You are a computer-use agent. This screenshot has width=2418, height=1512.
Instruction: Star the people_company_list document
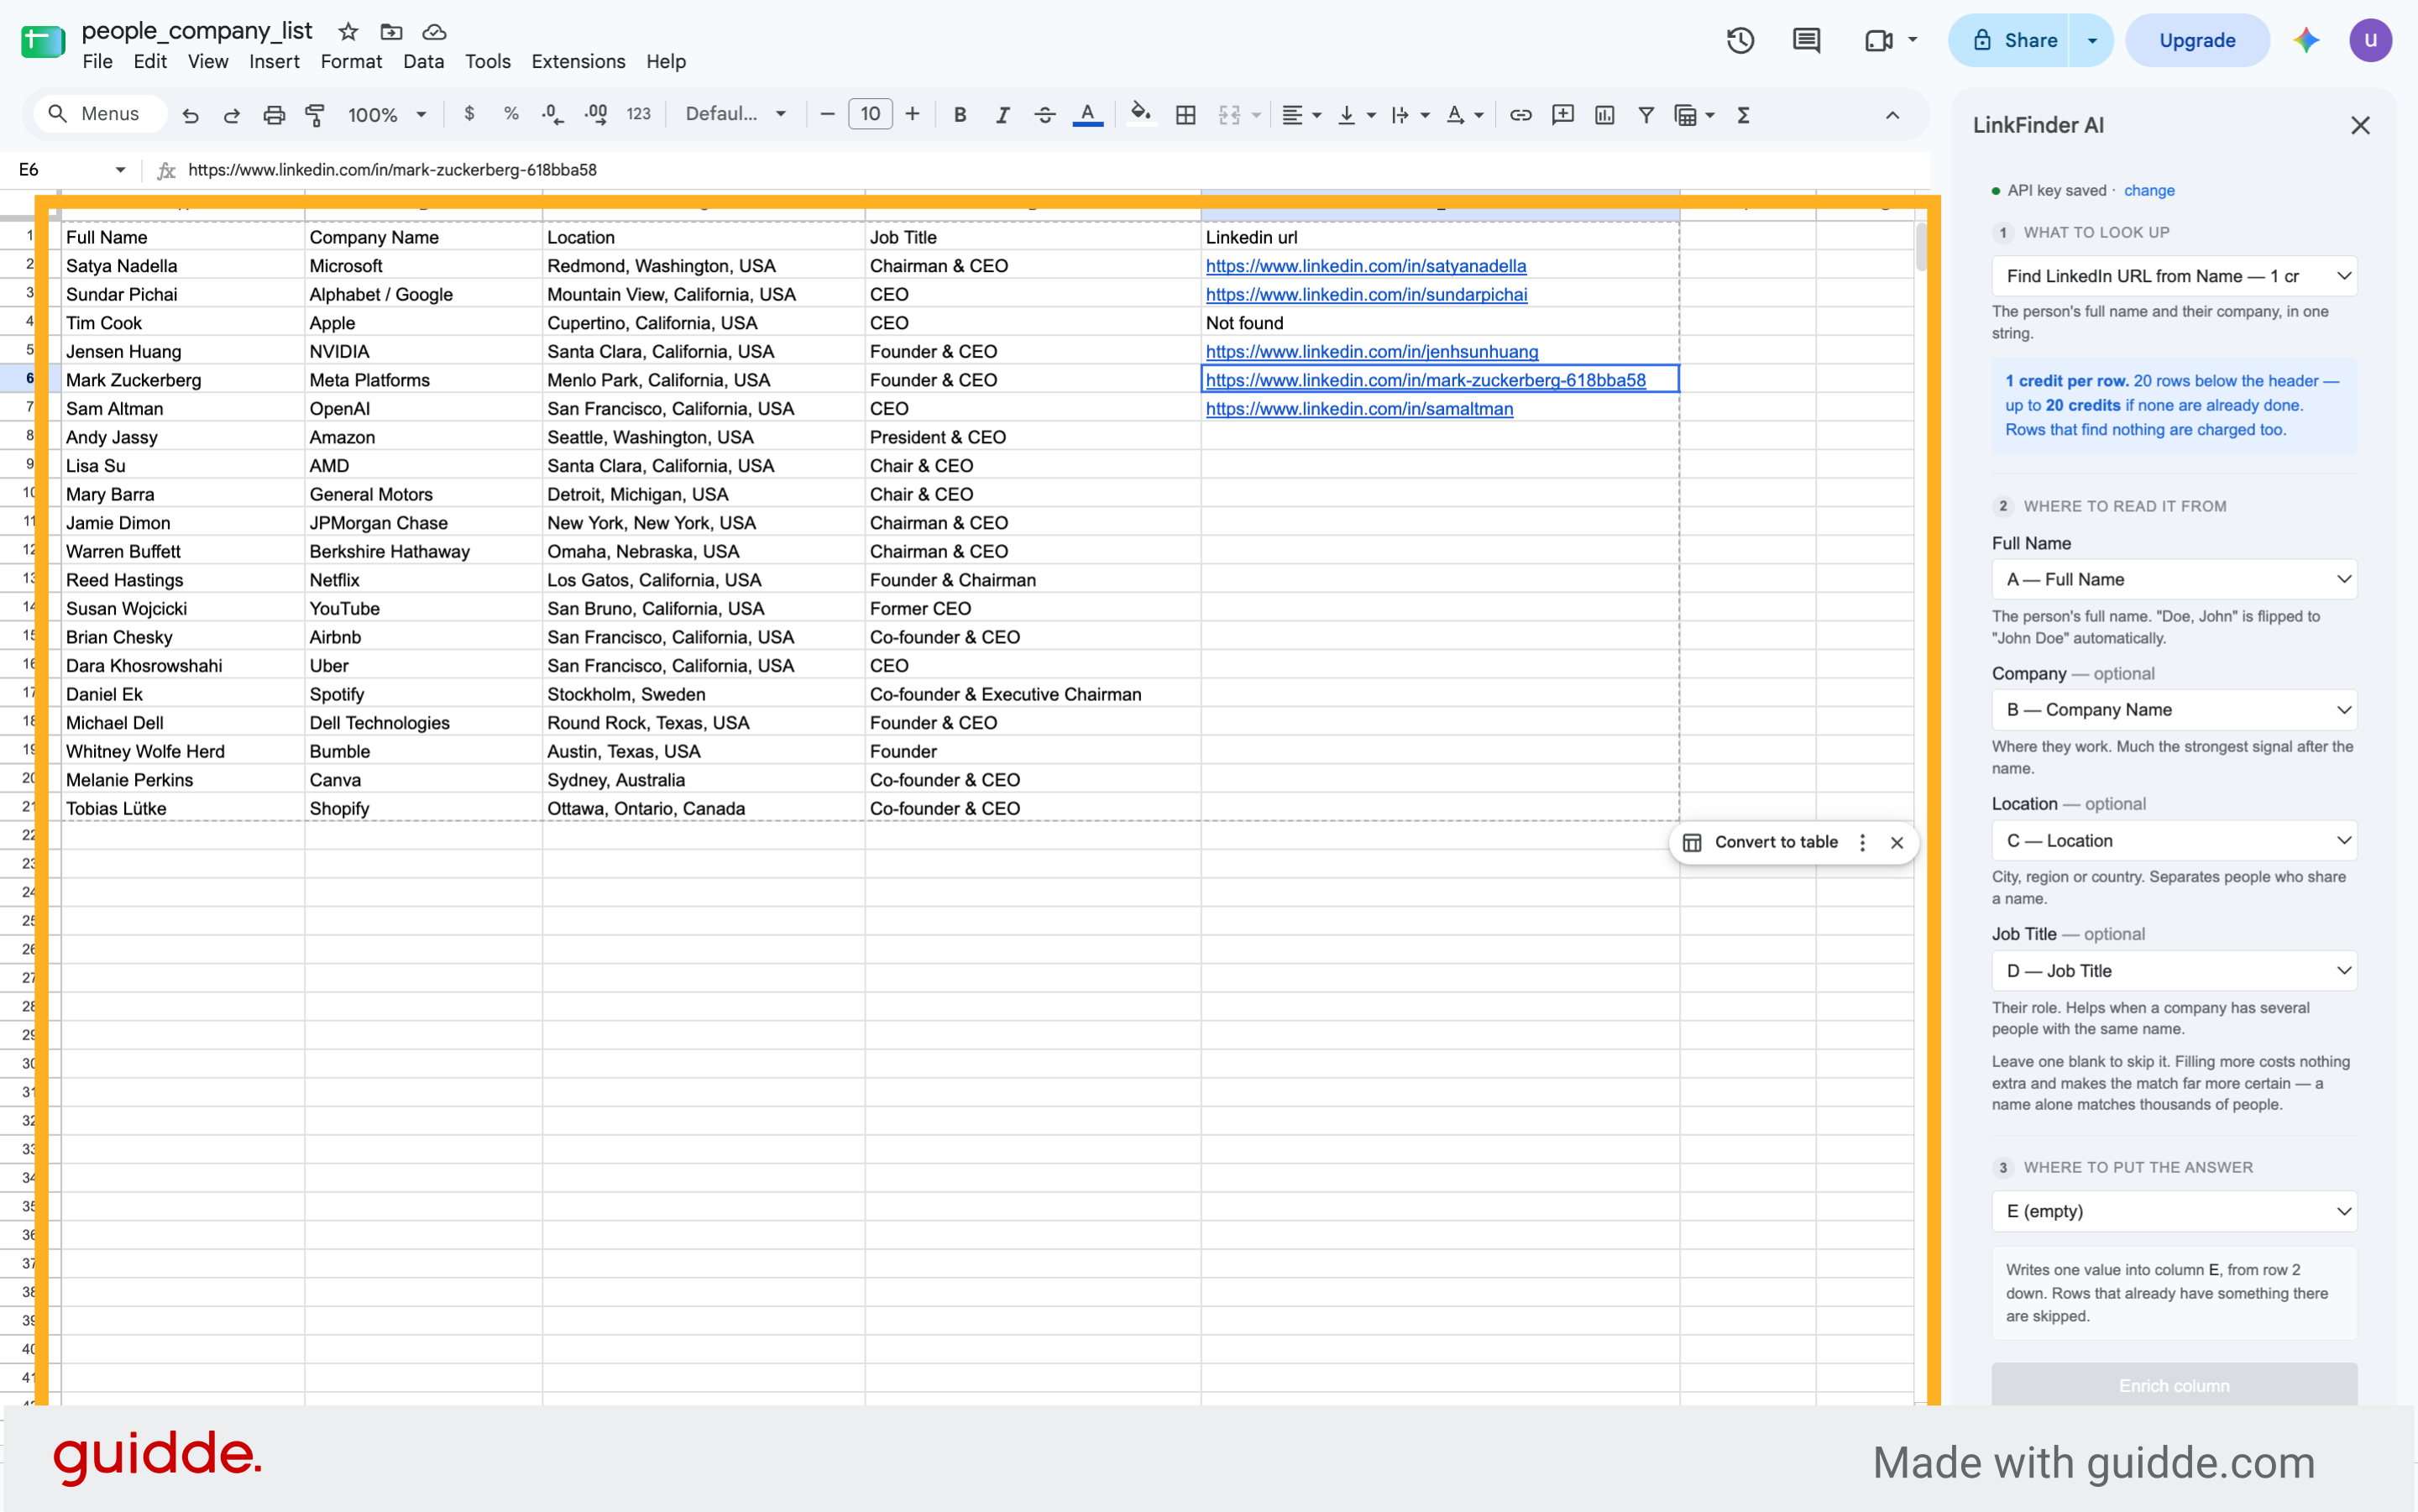coord(348,32)
